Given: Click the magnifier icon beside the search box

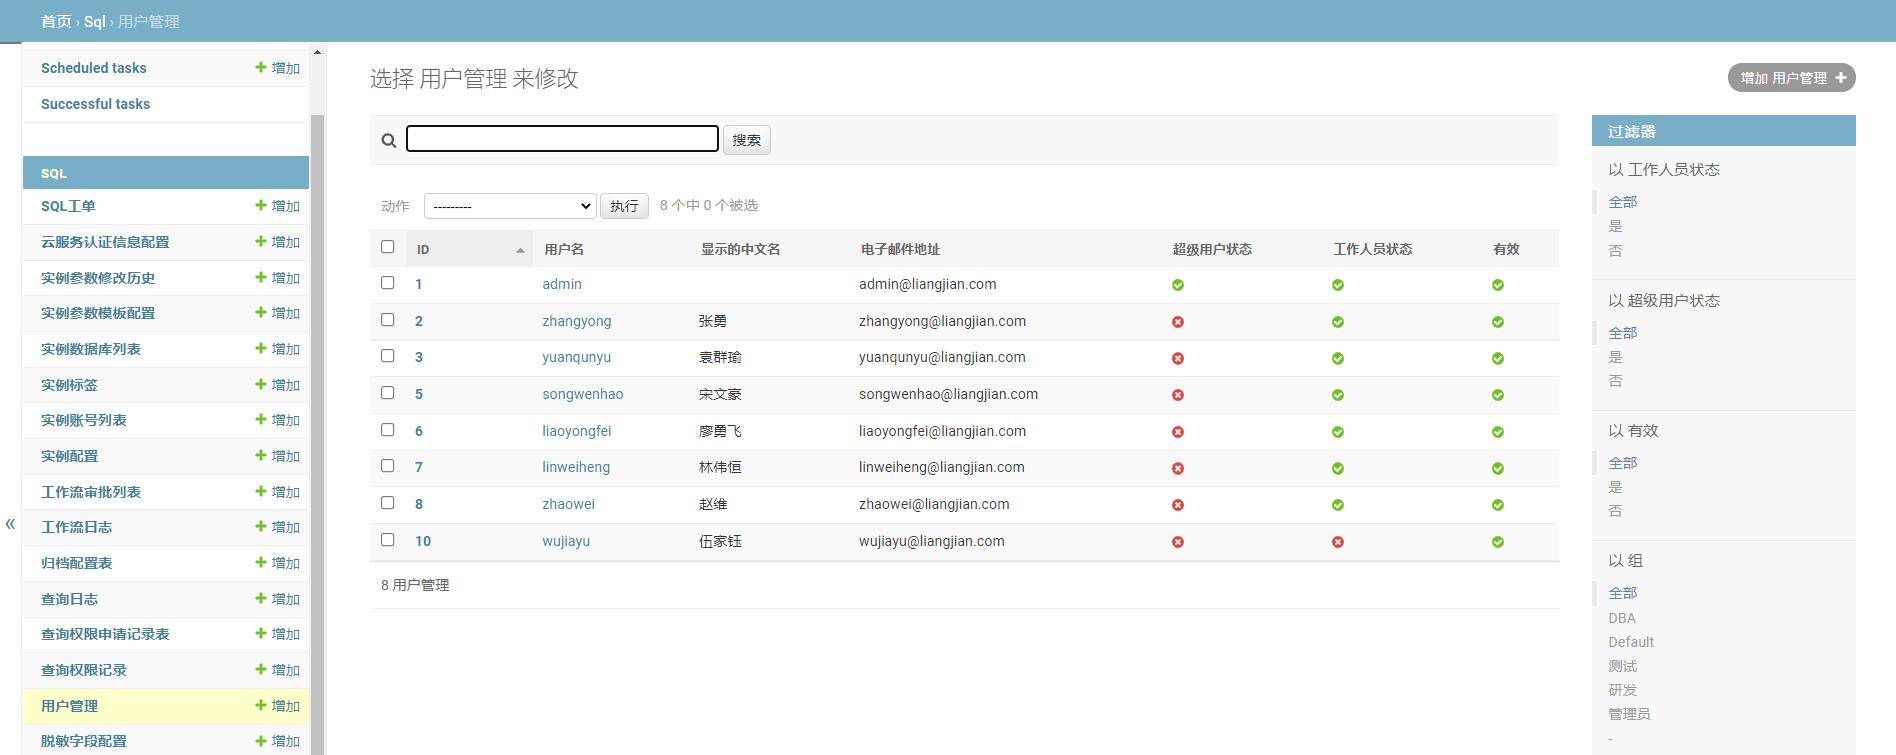Looking at the screenshot, I should [389, 141].
